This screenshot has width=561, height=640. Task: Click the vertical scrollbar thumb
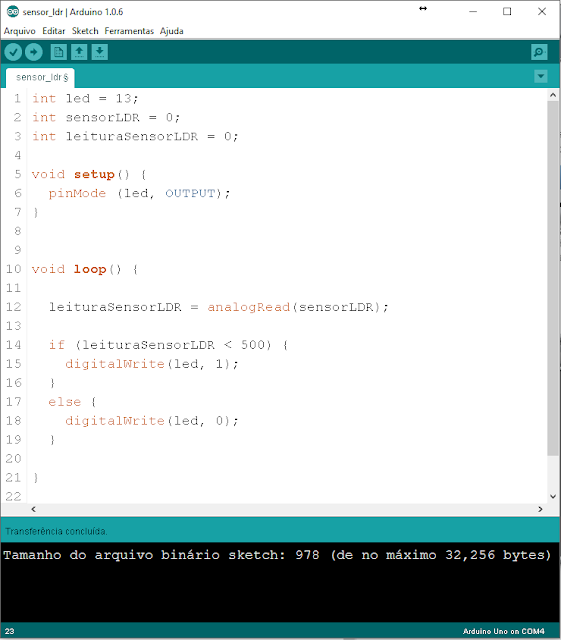pyautogui.click(x=553, y=278)
